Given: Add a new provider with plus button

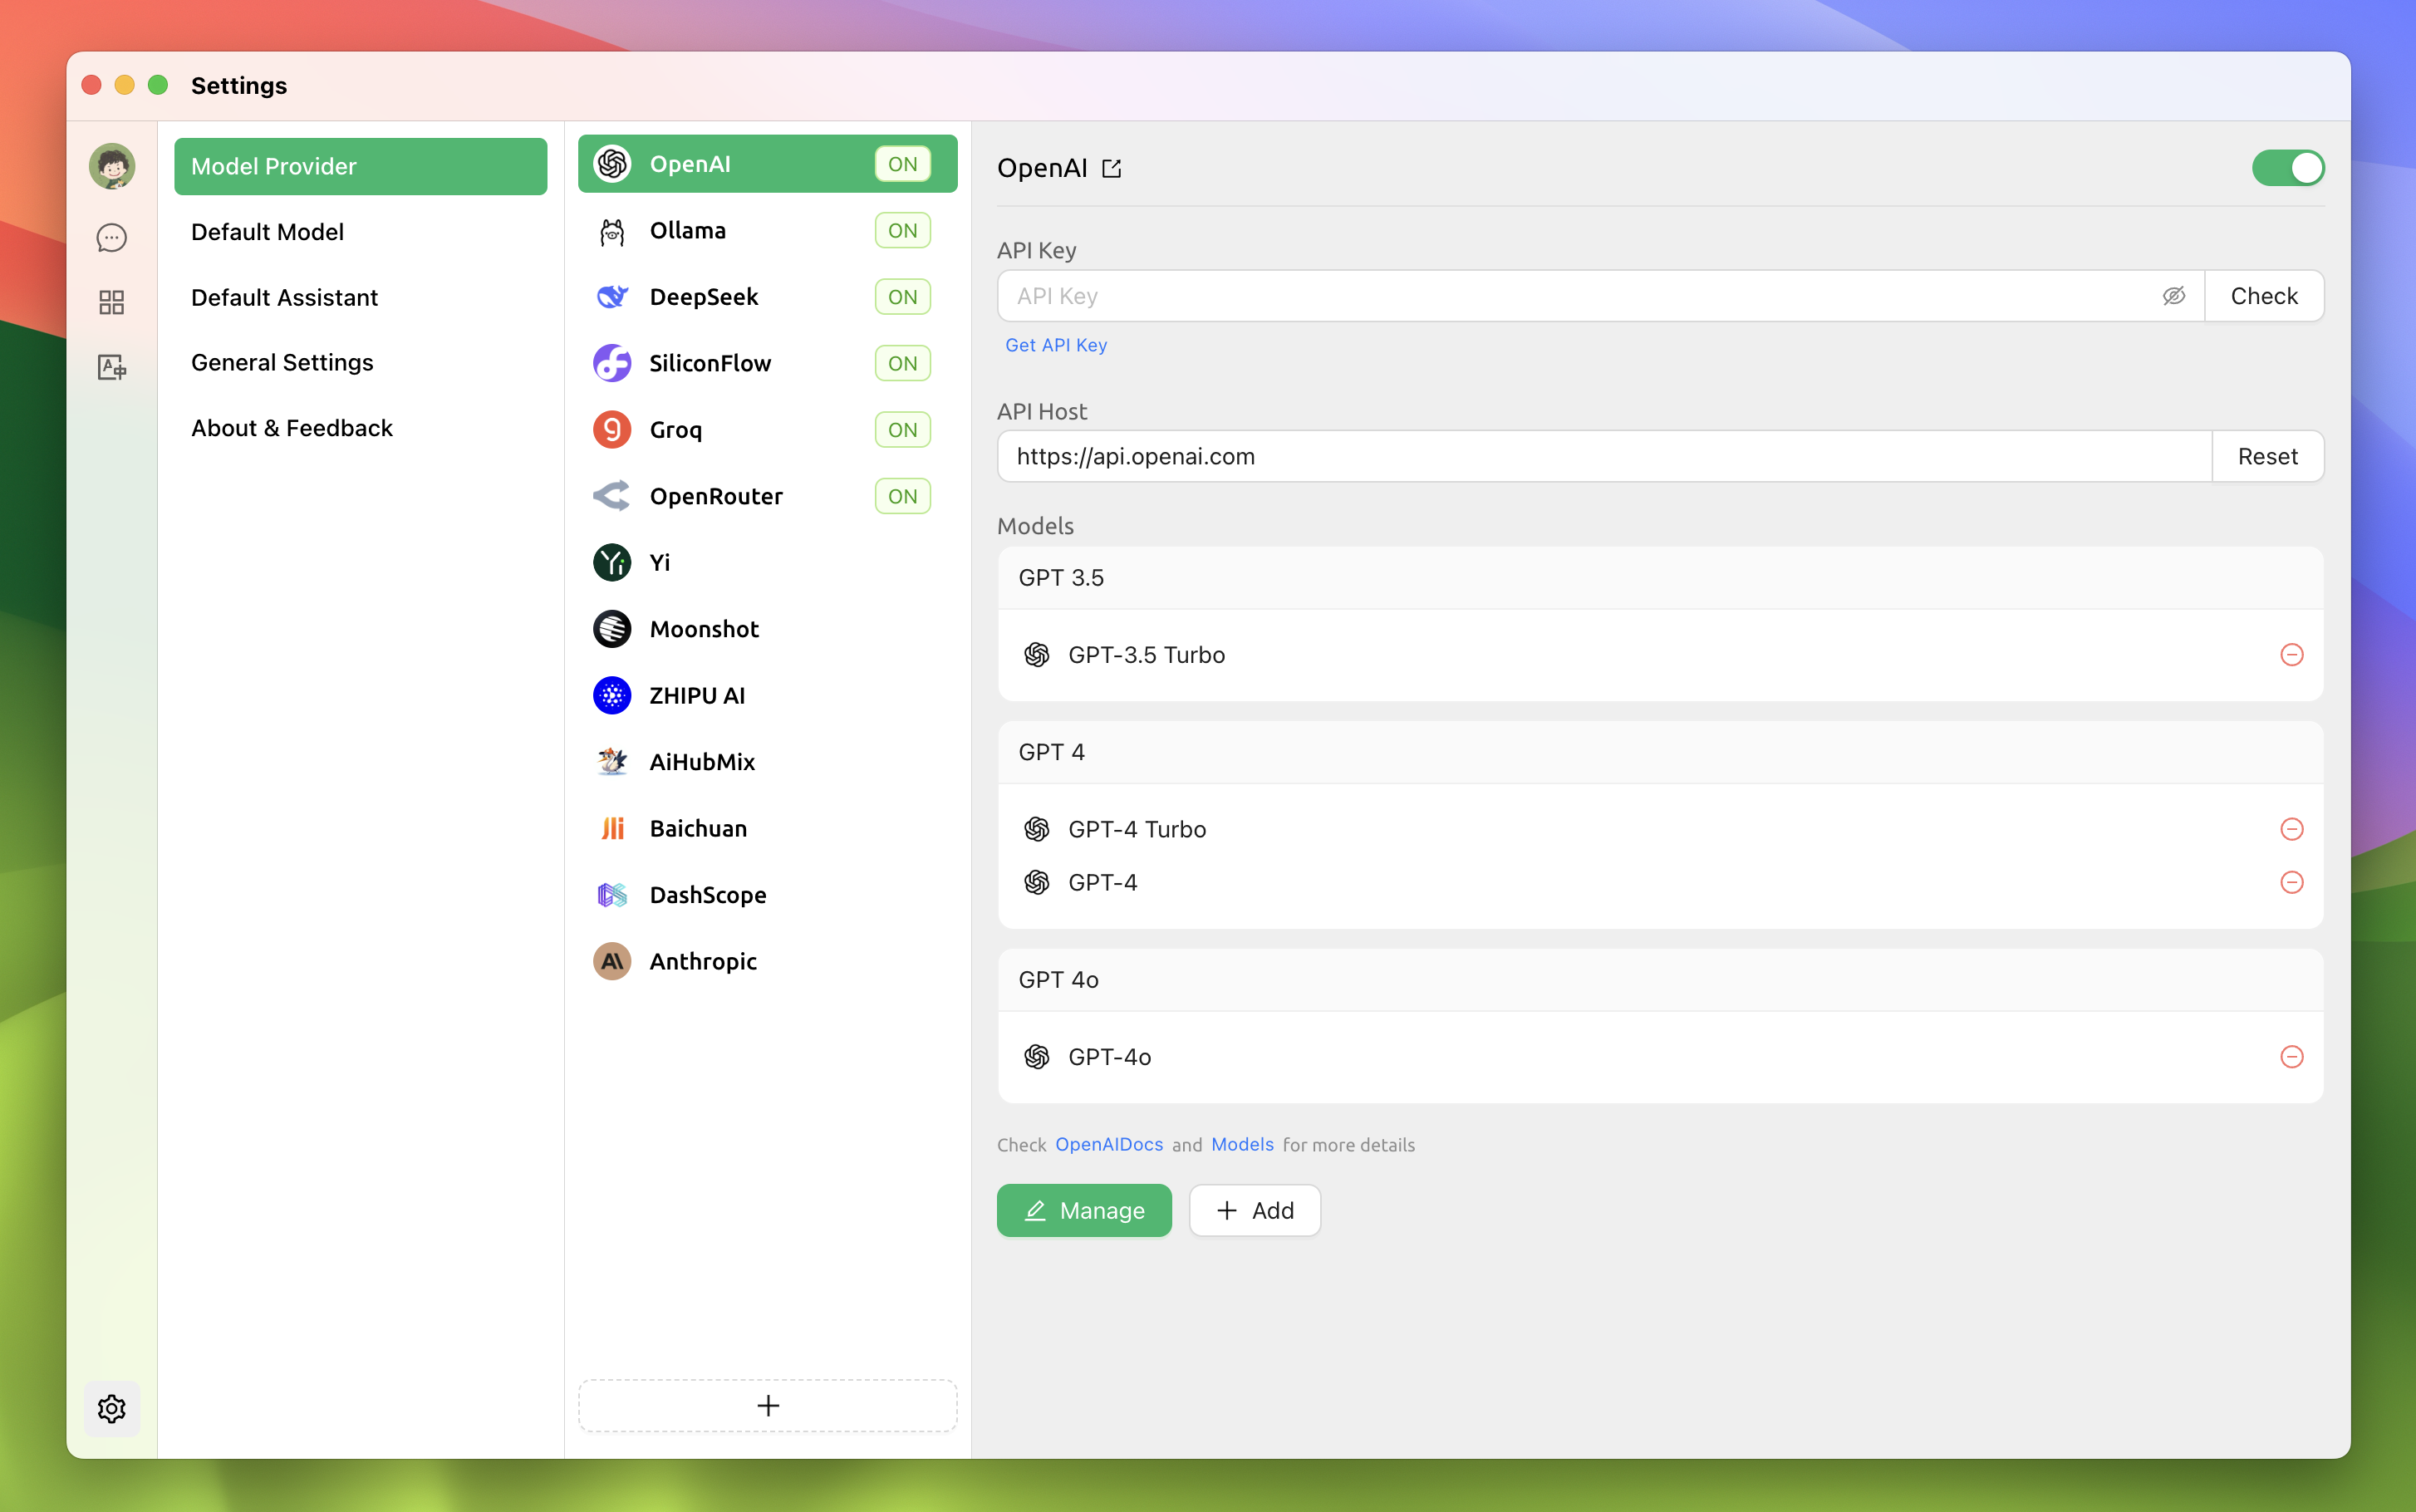Looking at the screenshot, I should click(x=767, y=1405).
